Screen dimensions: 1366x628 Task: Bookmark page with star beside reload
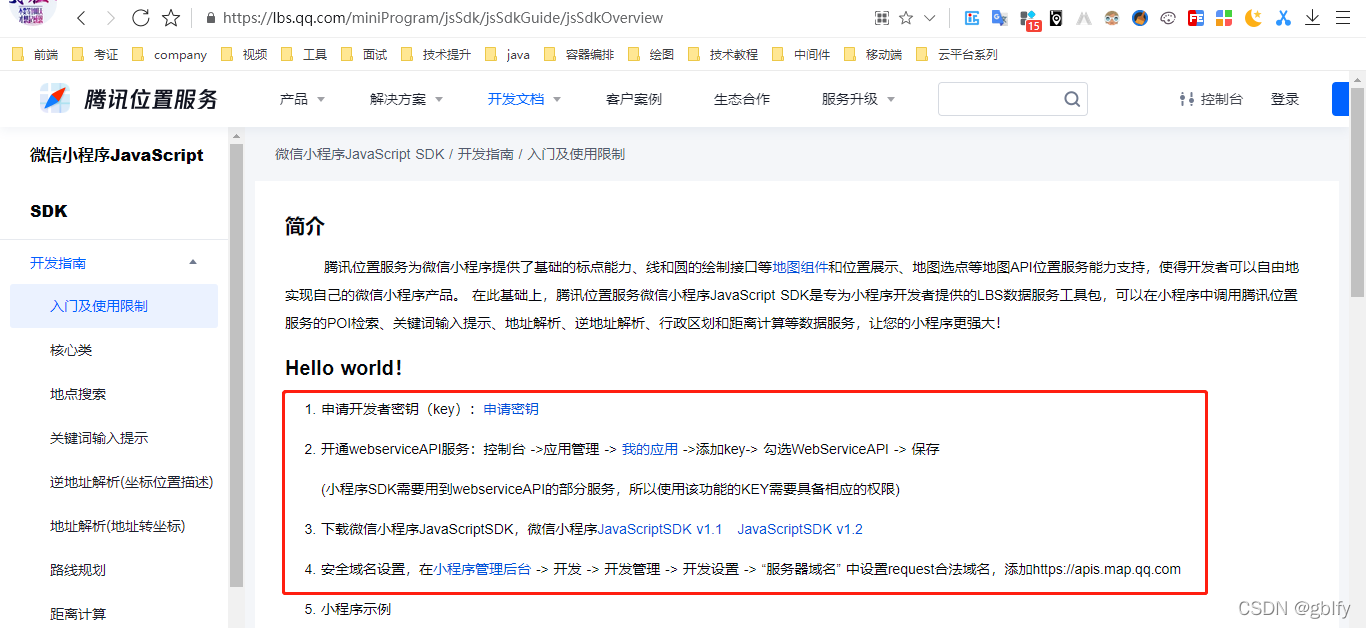(171, 18)
